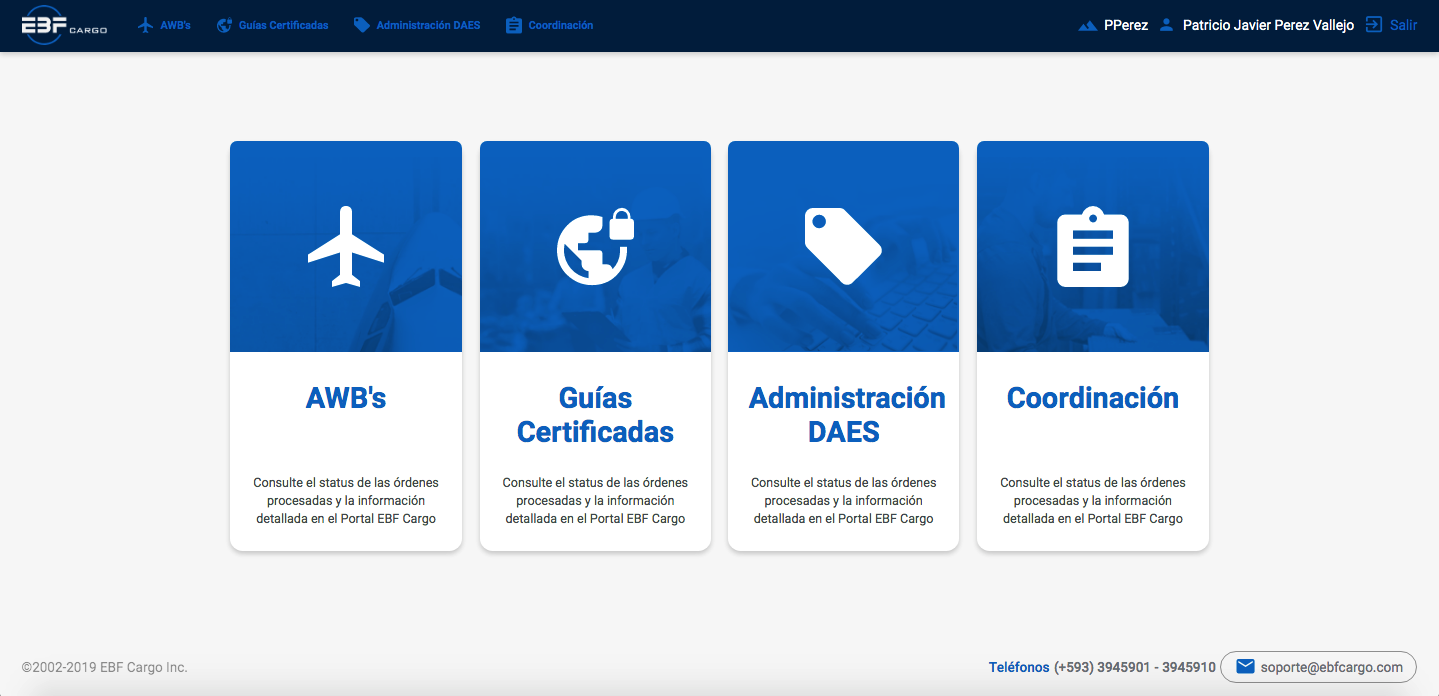Click the mountain icon beside PPerez
Screen dimensions: 1439x696
[x=1088, y=26]
